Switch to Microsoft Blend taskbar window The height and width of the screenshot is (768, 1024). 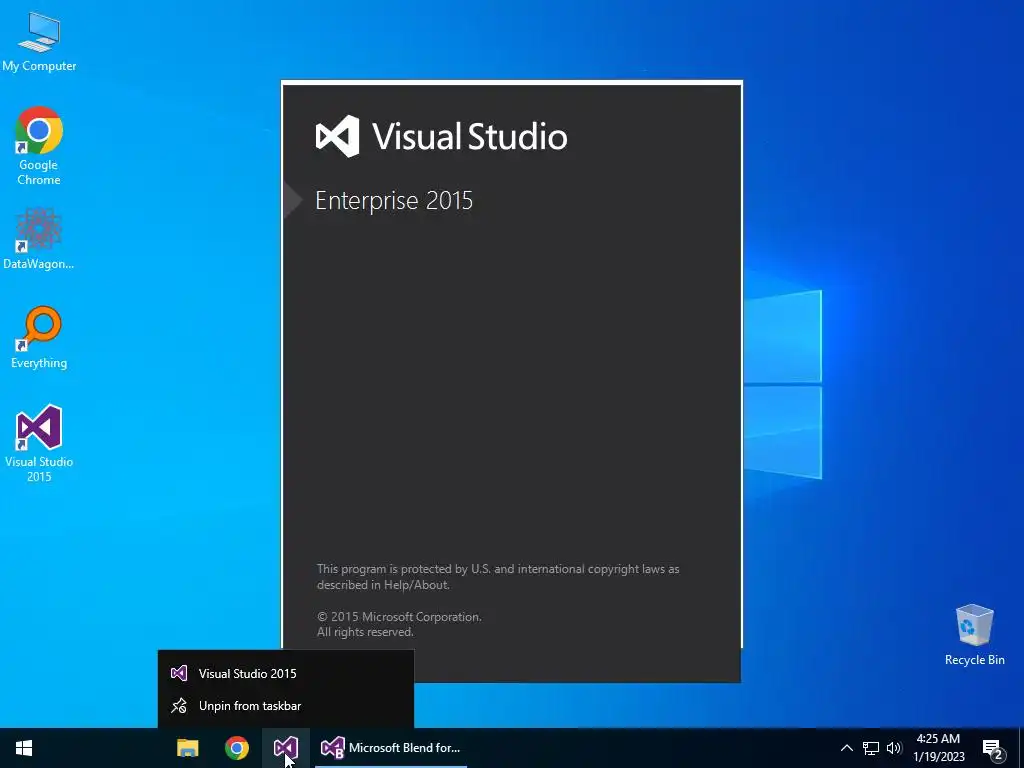coord(391,748)
